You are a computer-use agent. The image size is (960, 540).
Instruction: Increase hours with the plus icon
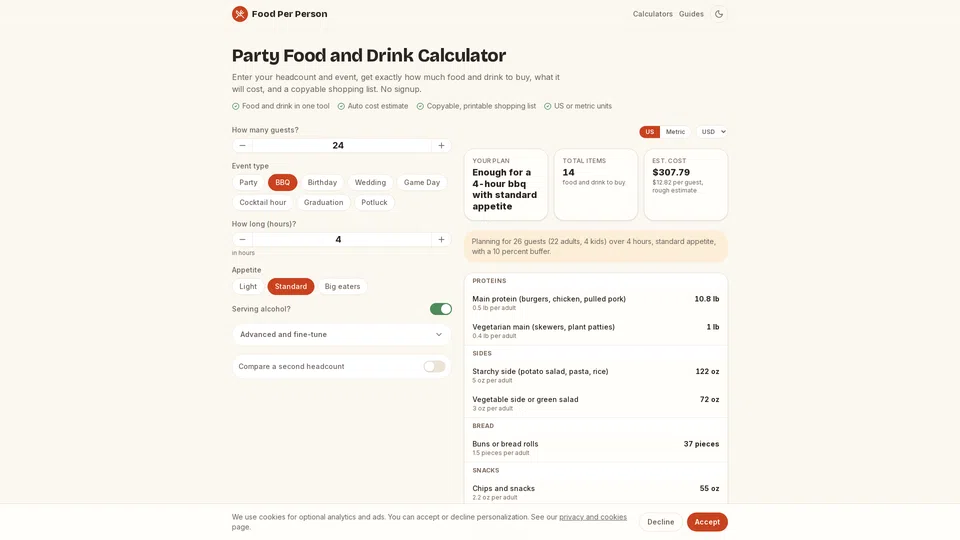pos(441,239)
